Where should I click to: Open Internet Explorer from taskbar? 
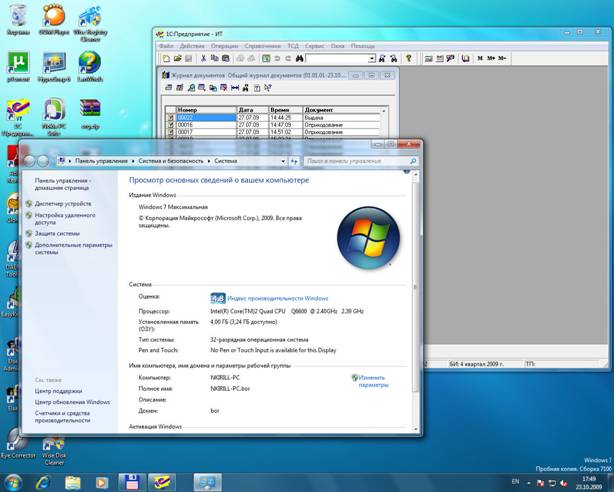pos(42,483)
